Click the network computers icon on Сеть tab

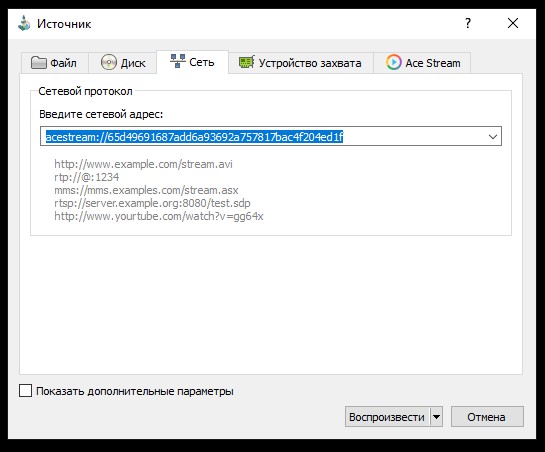(178, 61)
